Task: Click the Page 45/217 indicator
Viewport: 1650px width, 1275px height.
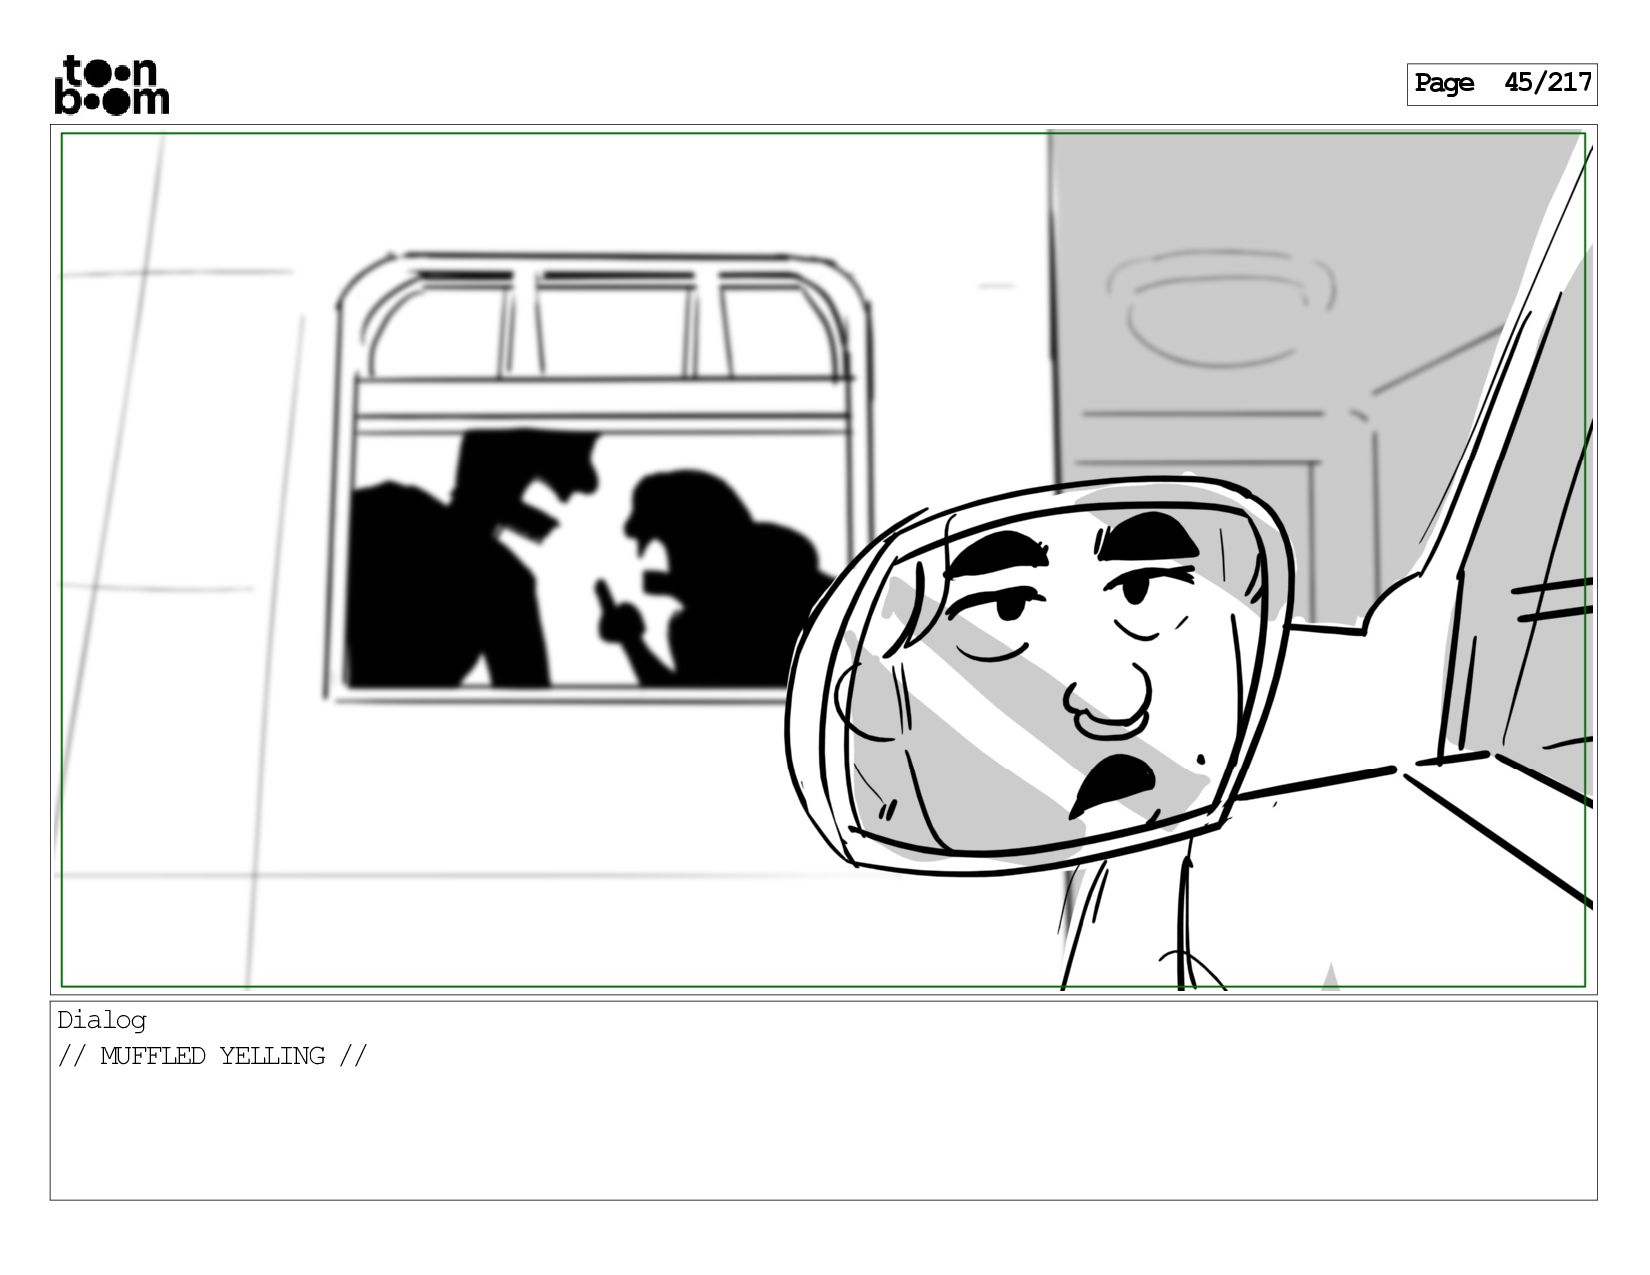Action: (1502, 84)
